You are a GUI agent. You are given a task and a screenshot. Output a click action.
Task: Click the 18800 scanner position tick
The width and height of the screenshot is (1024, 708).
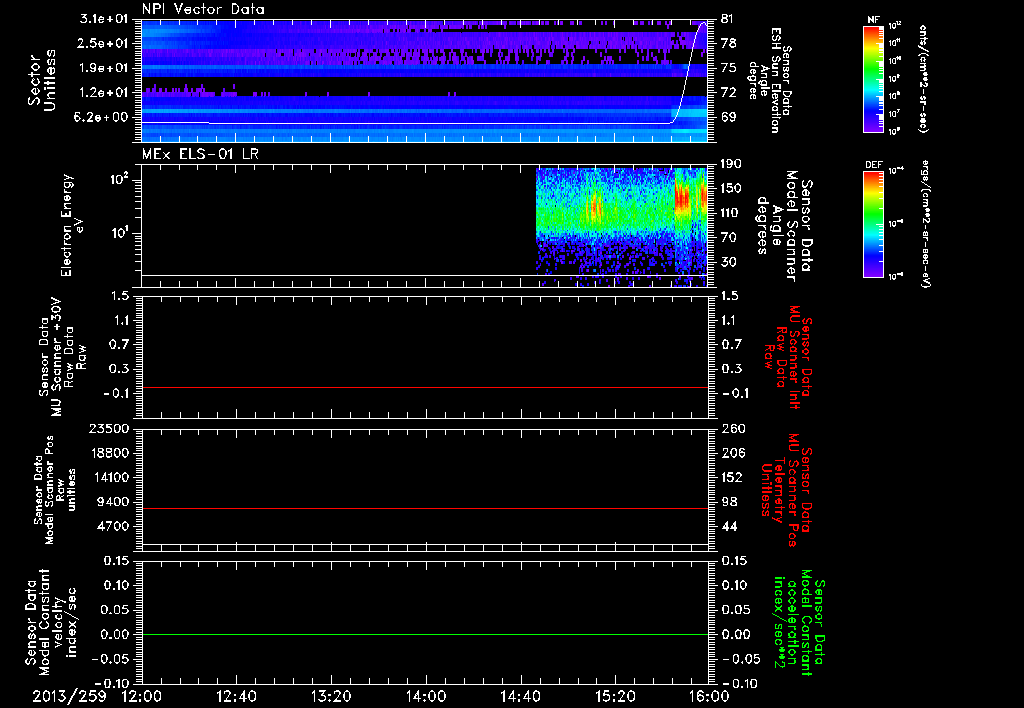[x=109, y=453]
